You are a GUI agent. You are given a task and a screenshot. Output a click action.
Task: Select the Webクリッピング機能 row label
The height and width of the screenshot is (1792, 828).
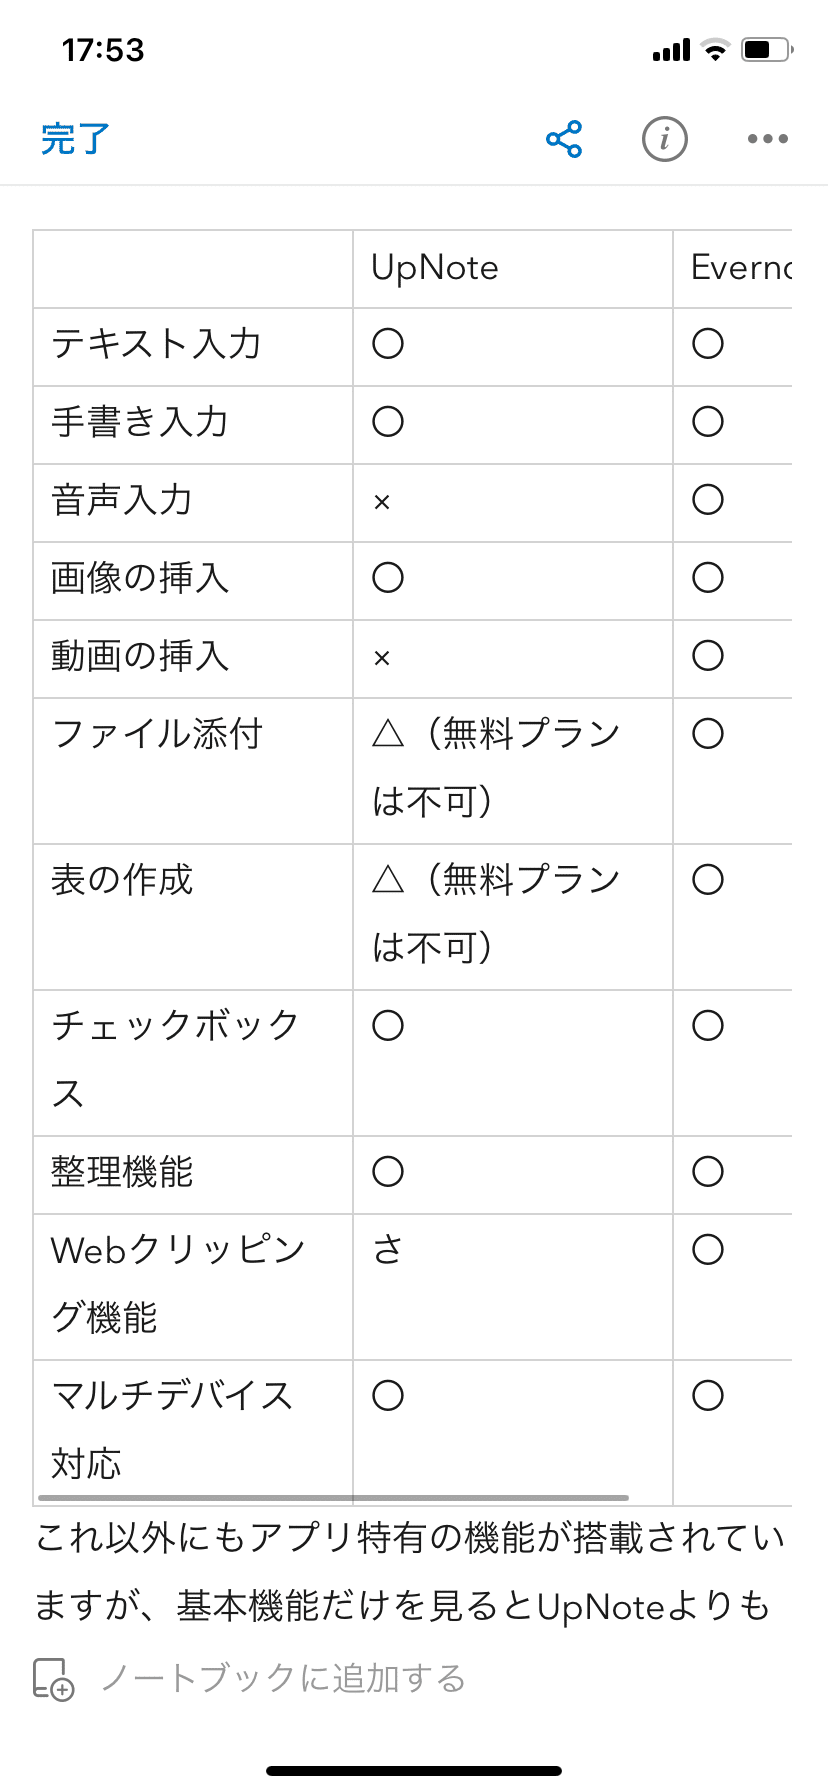pyautogui.click(x=178, y=1284)
